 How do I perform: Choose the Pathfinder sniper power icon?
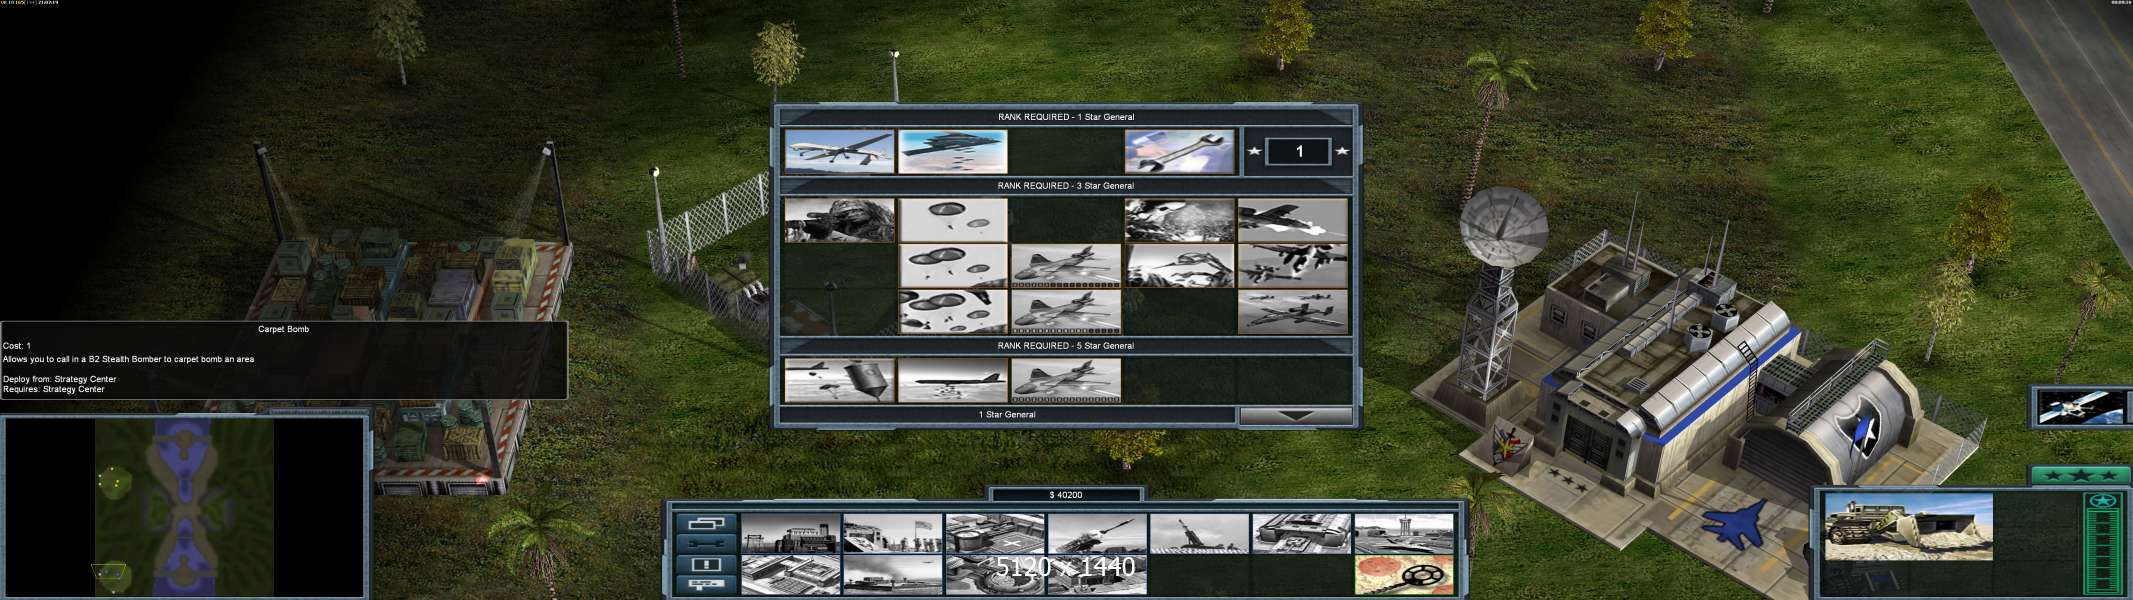point(839,220)
